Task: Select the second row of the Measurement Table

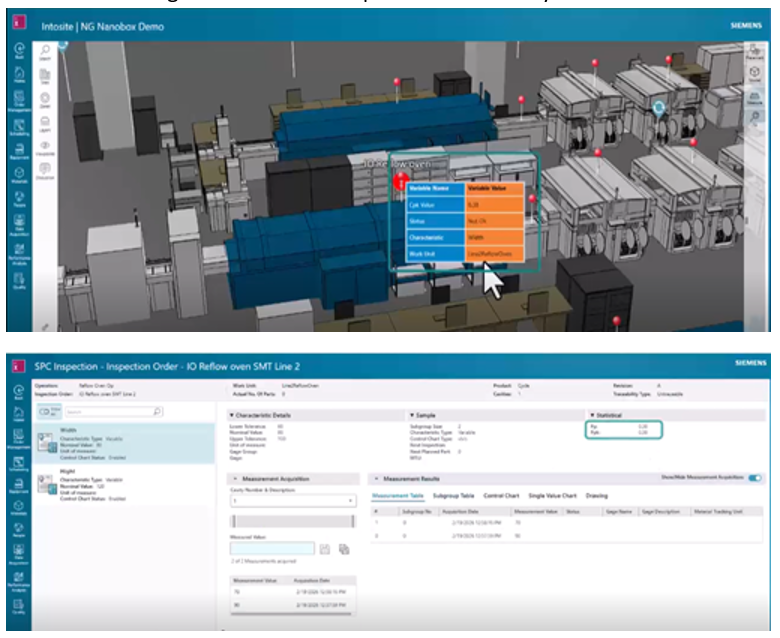Action: click(567, 536)
